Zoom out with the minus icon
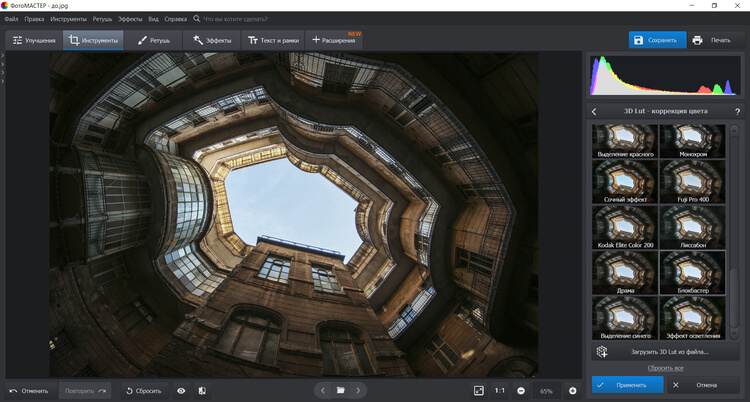 (x=521, y=390)
